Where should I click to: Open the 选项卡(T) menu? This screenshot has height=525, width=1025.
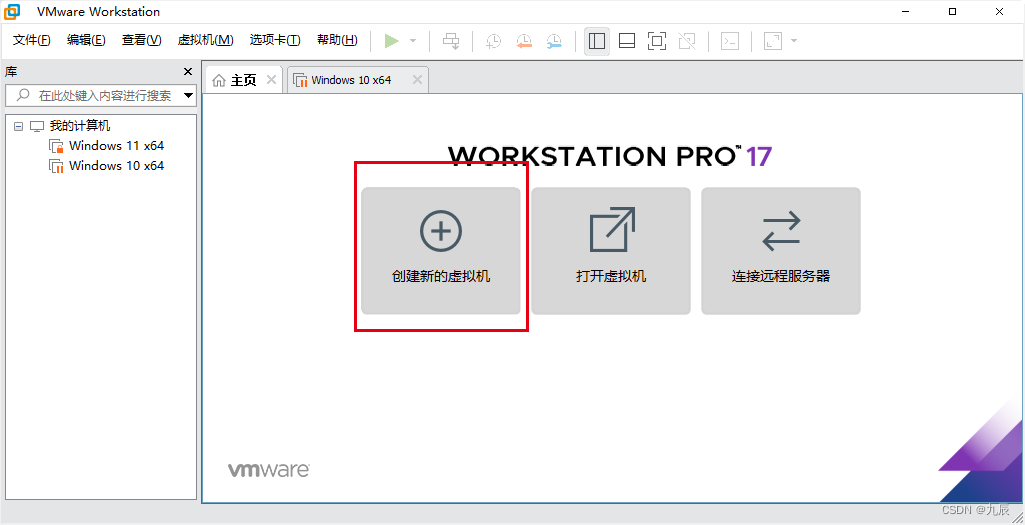click(275, 40)
